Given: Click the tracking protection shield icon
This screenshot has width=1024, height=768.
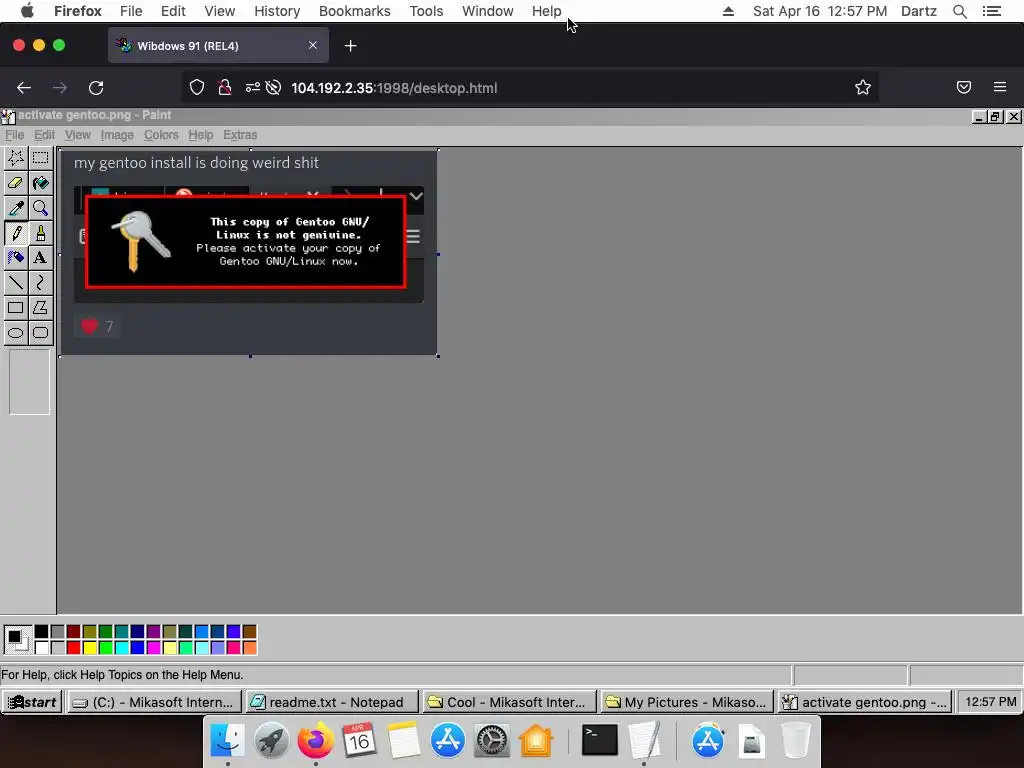Looking at the screenshot, I should click(197, 88).
